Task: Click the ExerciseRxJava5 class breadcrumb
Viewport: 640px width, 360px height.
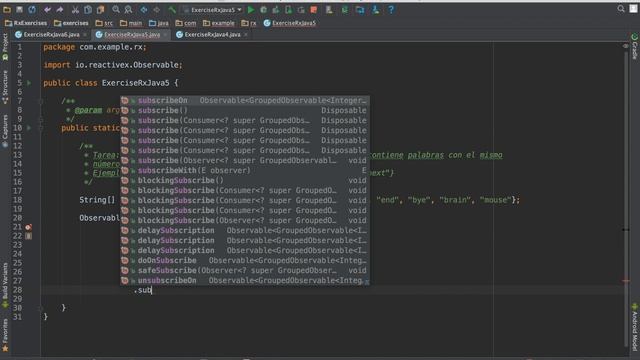Action: pos(290,23)
